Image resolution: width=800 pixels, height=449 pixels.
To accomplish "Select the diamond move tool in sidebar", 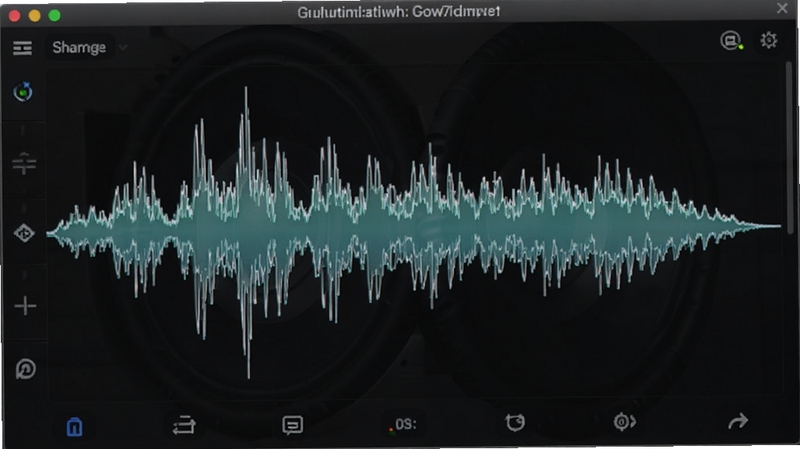I will pyautogui.click(x=24, y=233).
